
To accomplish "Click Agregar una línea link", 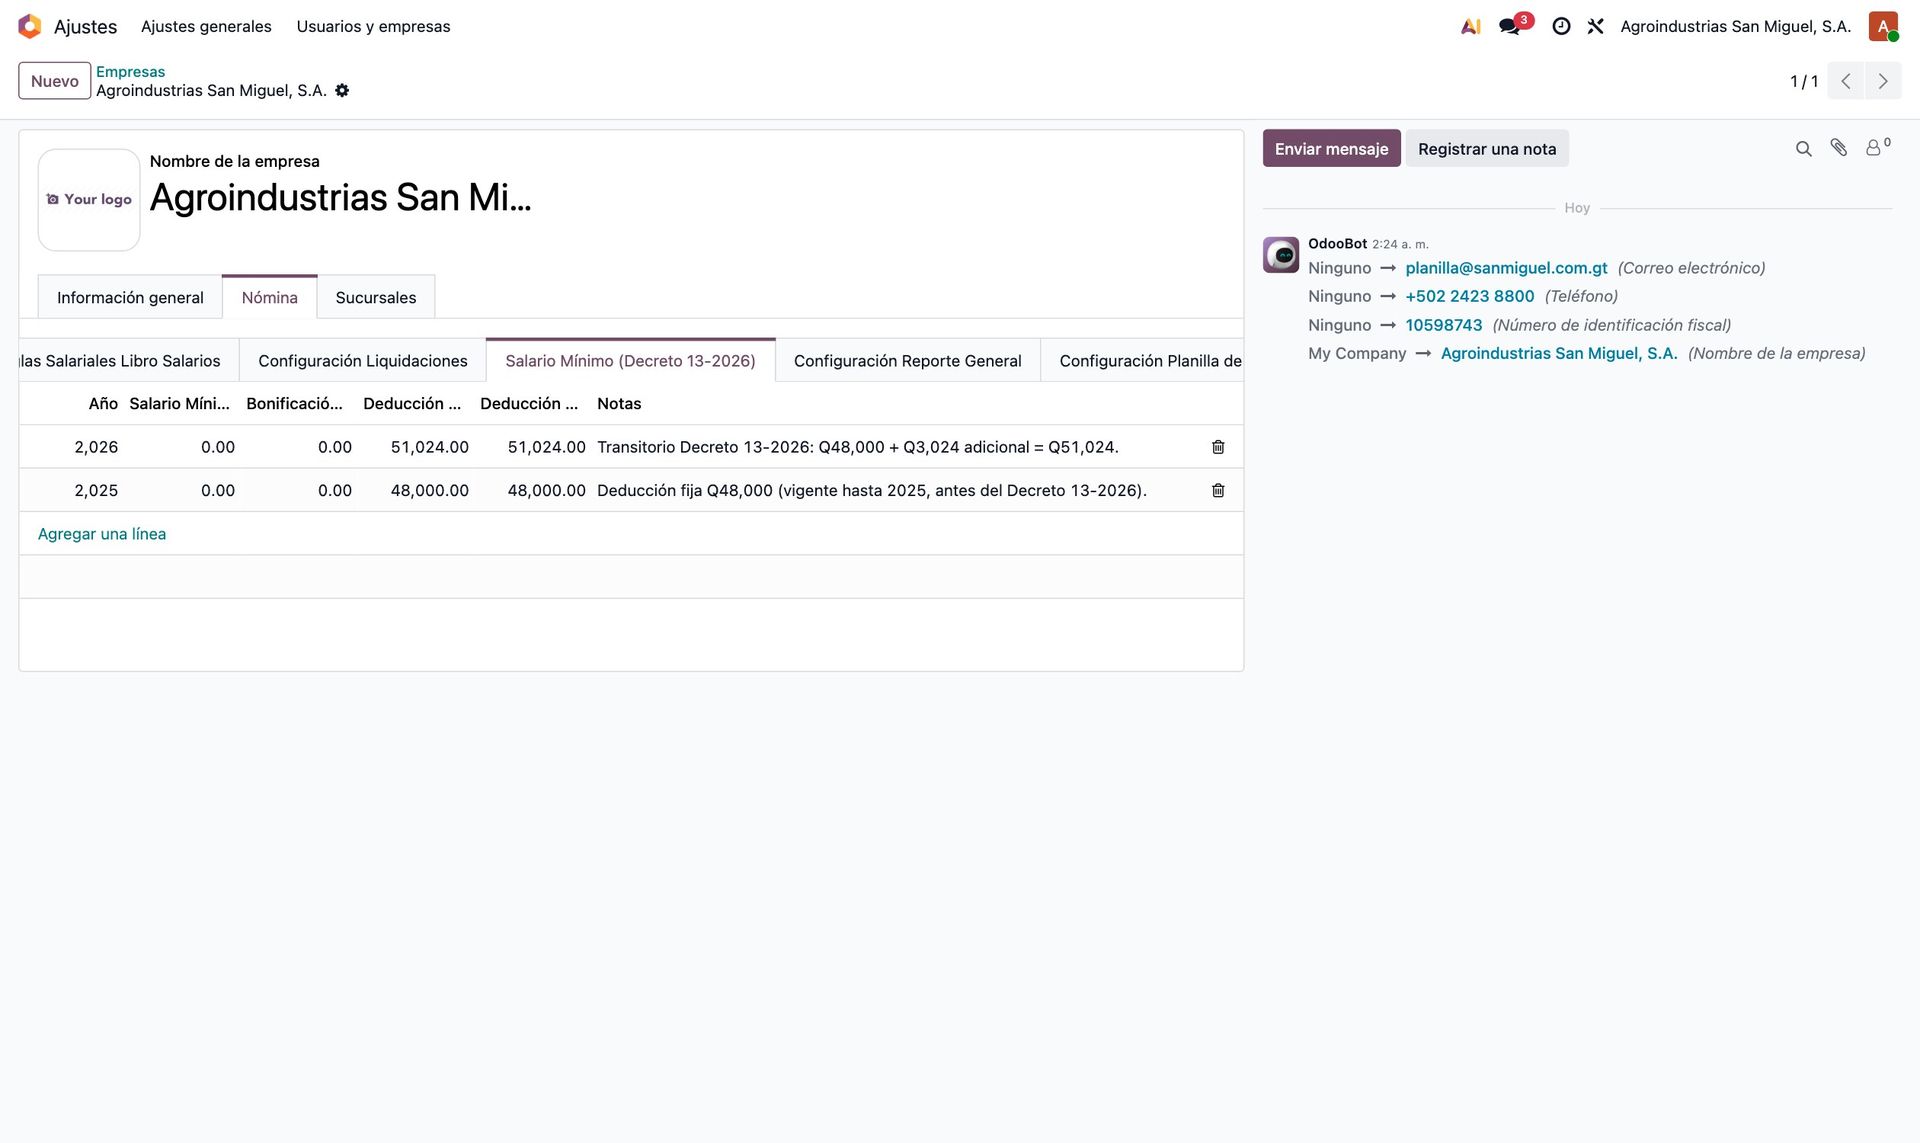I will [102, 534].
